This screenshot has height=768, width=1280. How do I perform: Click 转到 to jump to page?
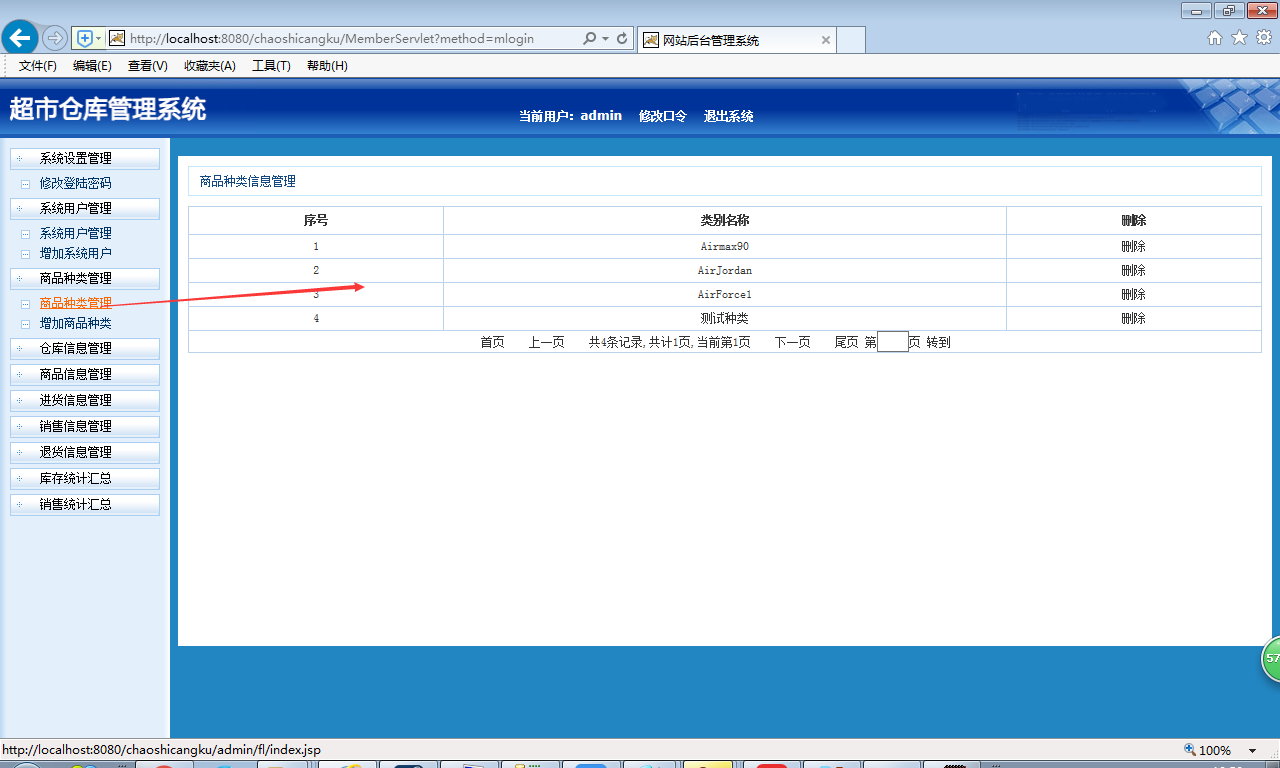(x=938, y=343)
